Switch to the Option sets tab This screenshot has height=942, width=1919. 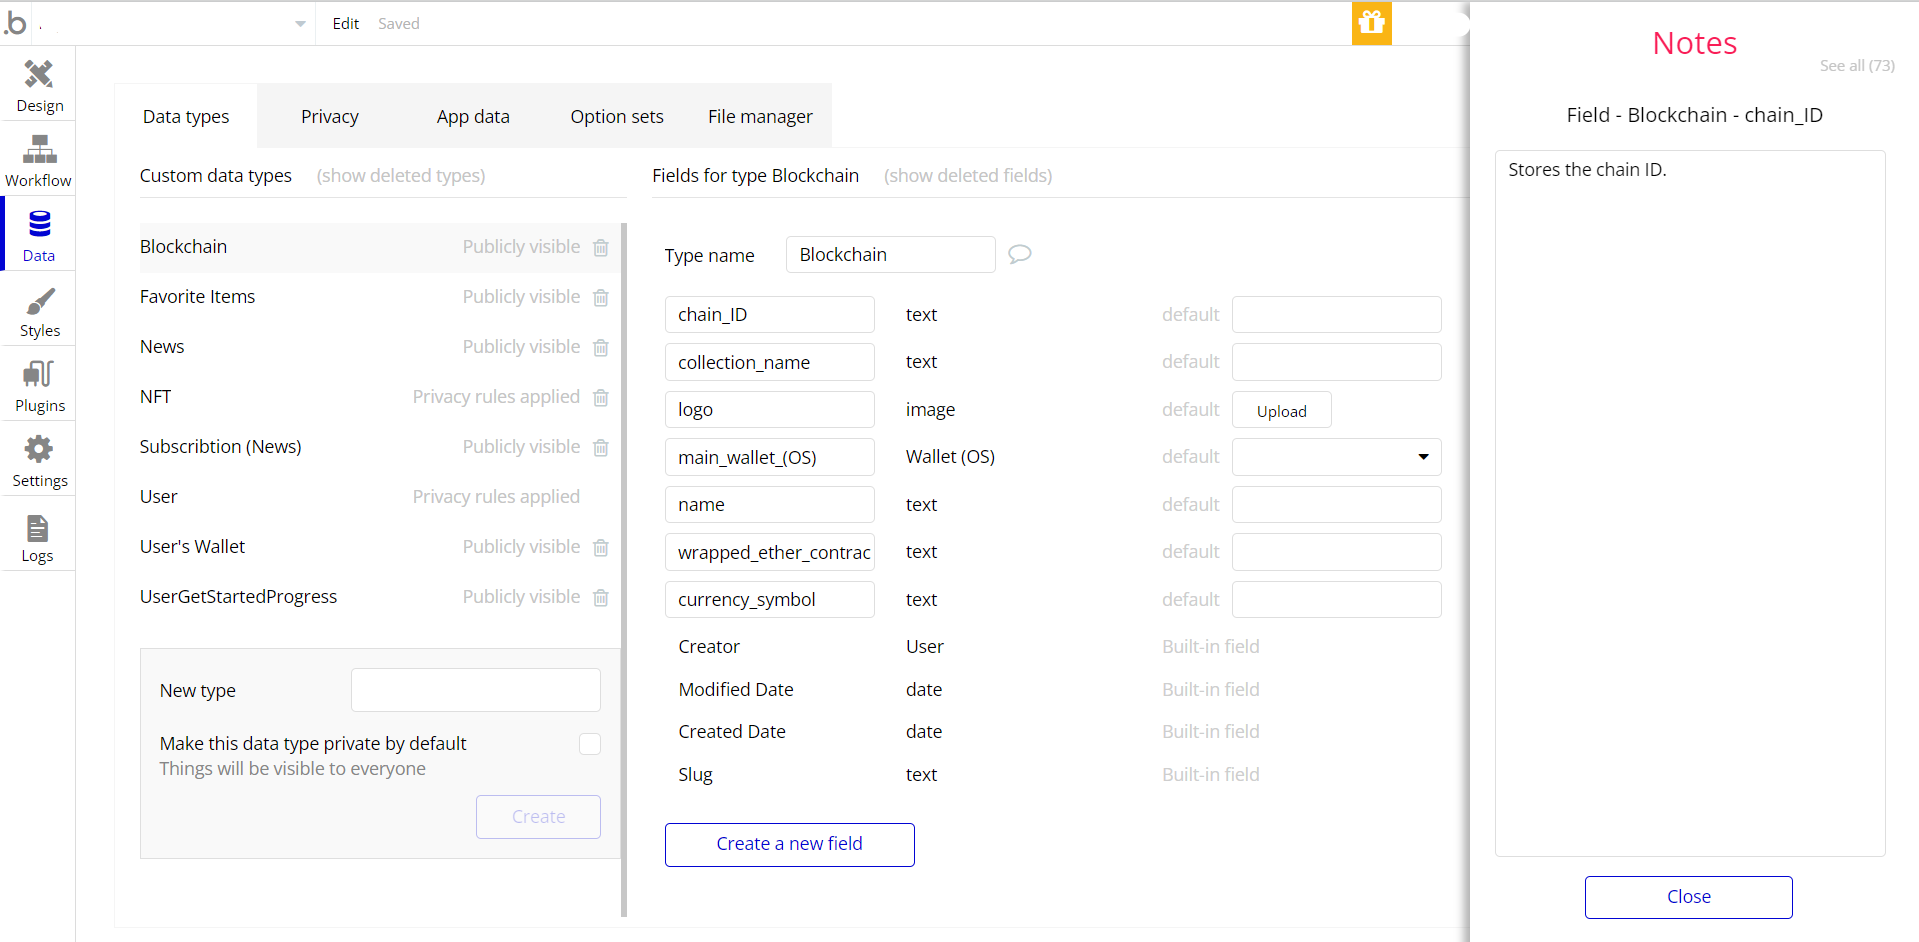pyautogui.click(x=616, y=117)
